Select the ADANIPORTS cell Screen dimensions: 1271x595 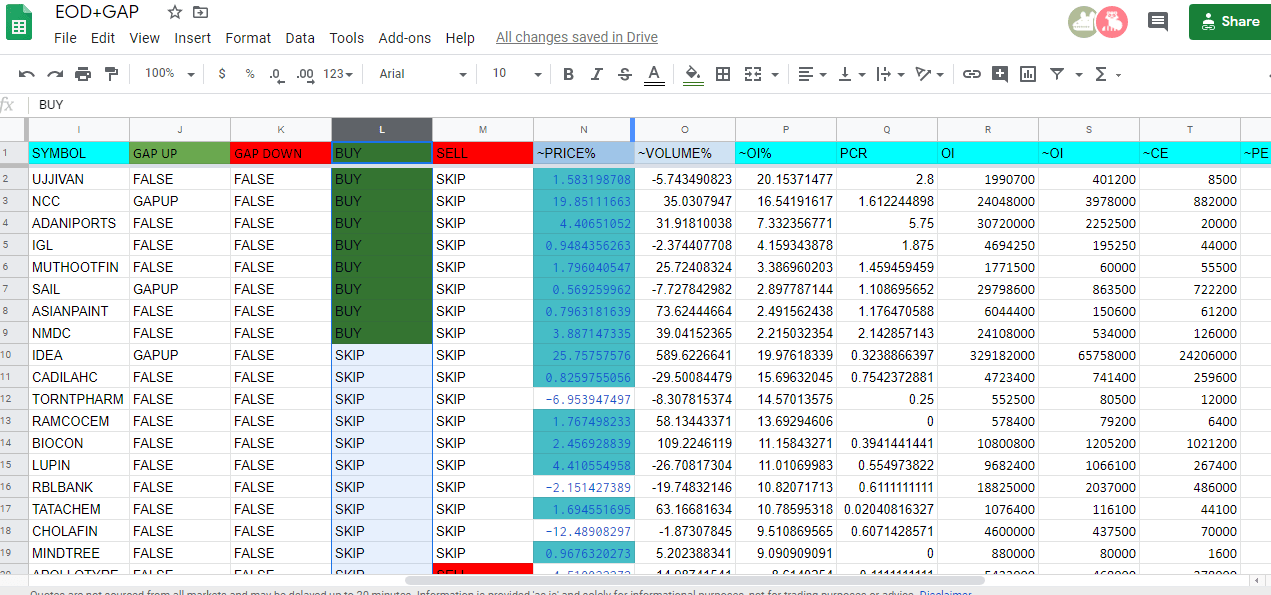pyautogui.click(x=79, y=223)
